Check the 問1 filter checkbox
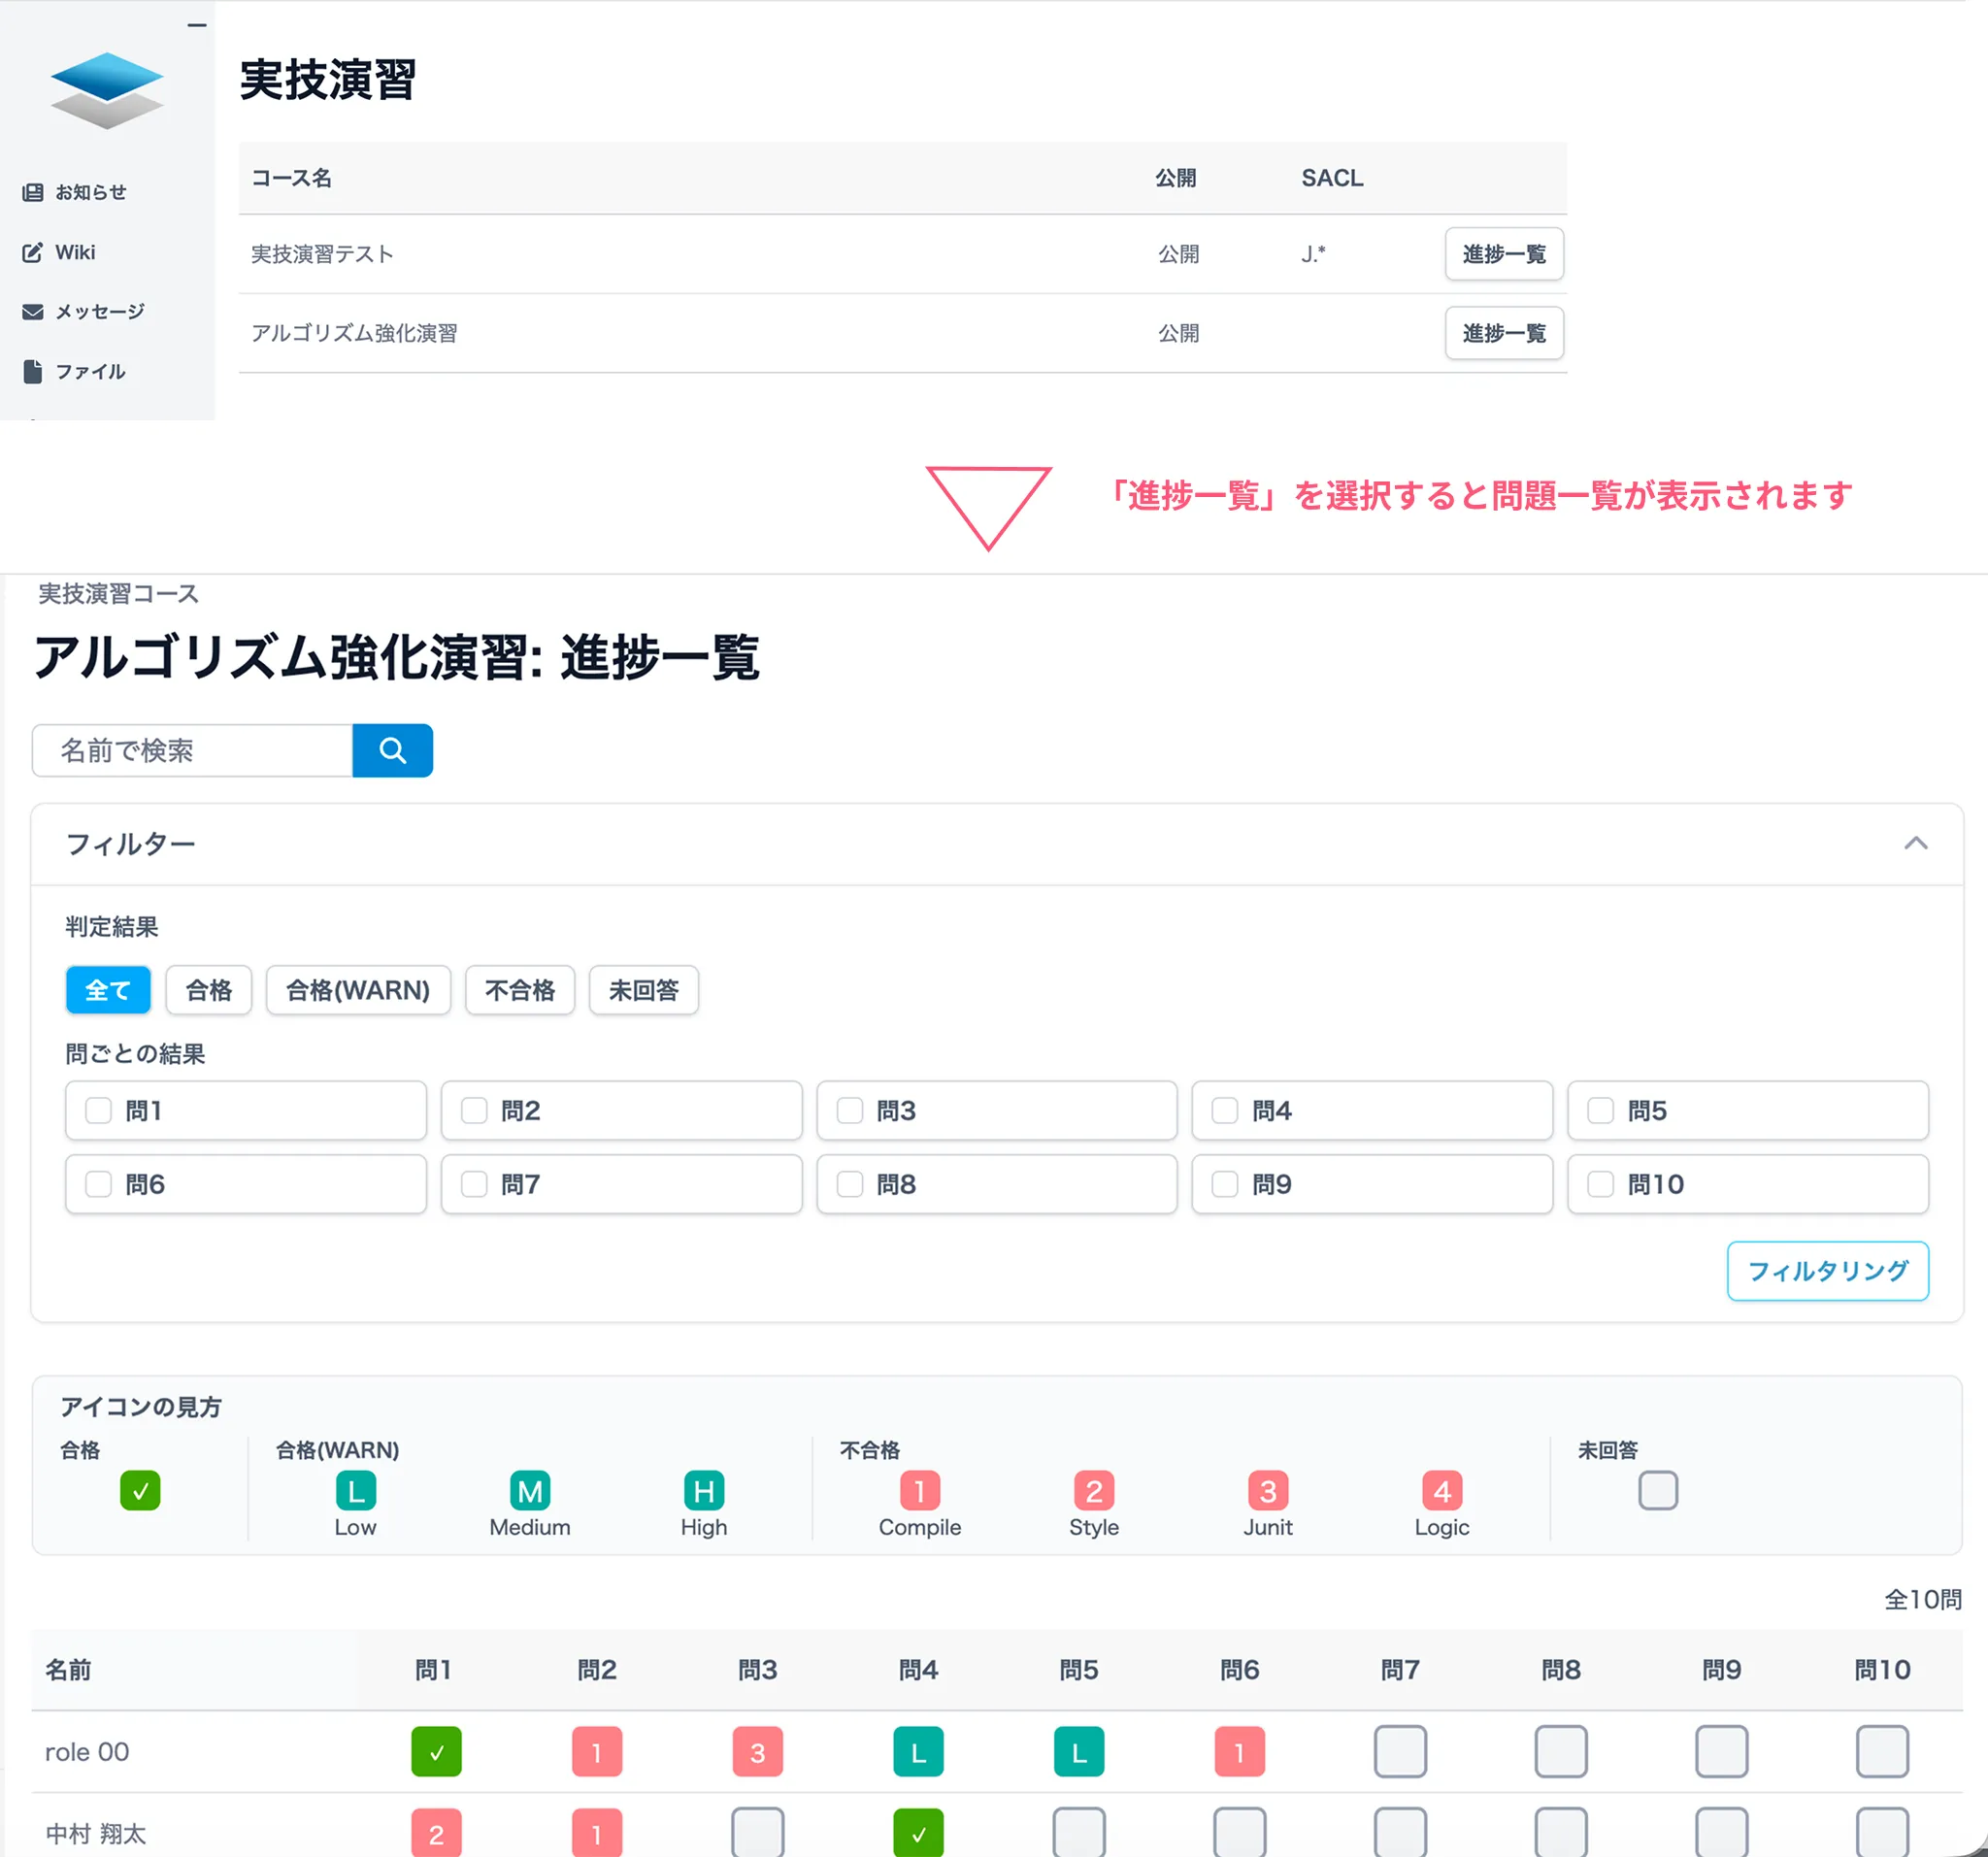The width and height of the screenshot is (1988, 1857). tap(98, 1110)
